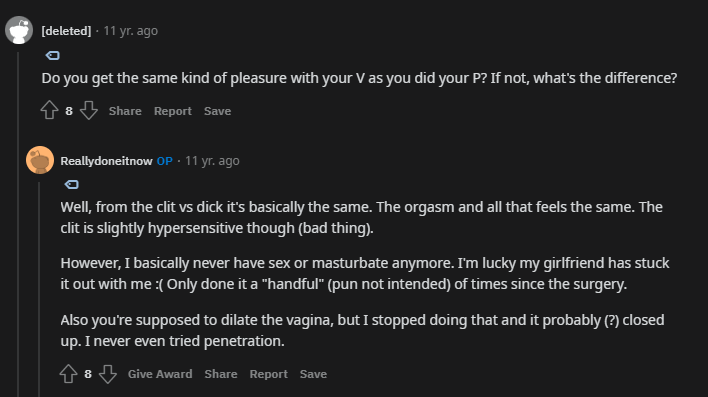Downvote Reallydoneitnow's reply

pos(108,374)
